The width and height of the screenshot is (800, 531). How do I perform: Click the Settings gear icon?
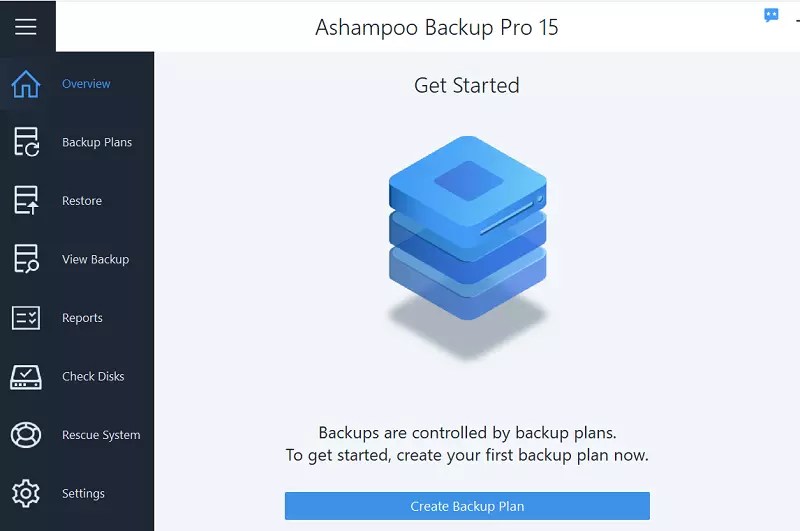coord(26,493)
